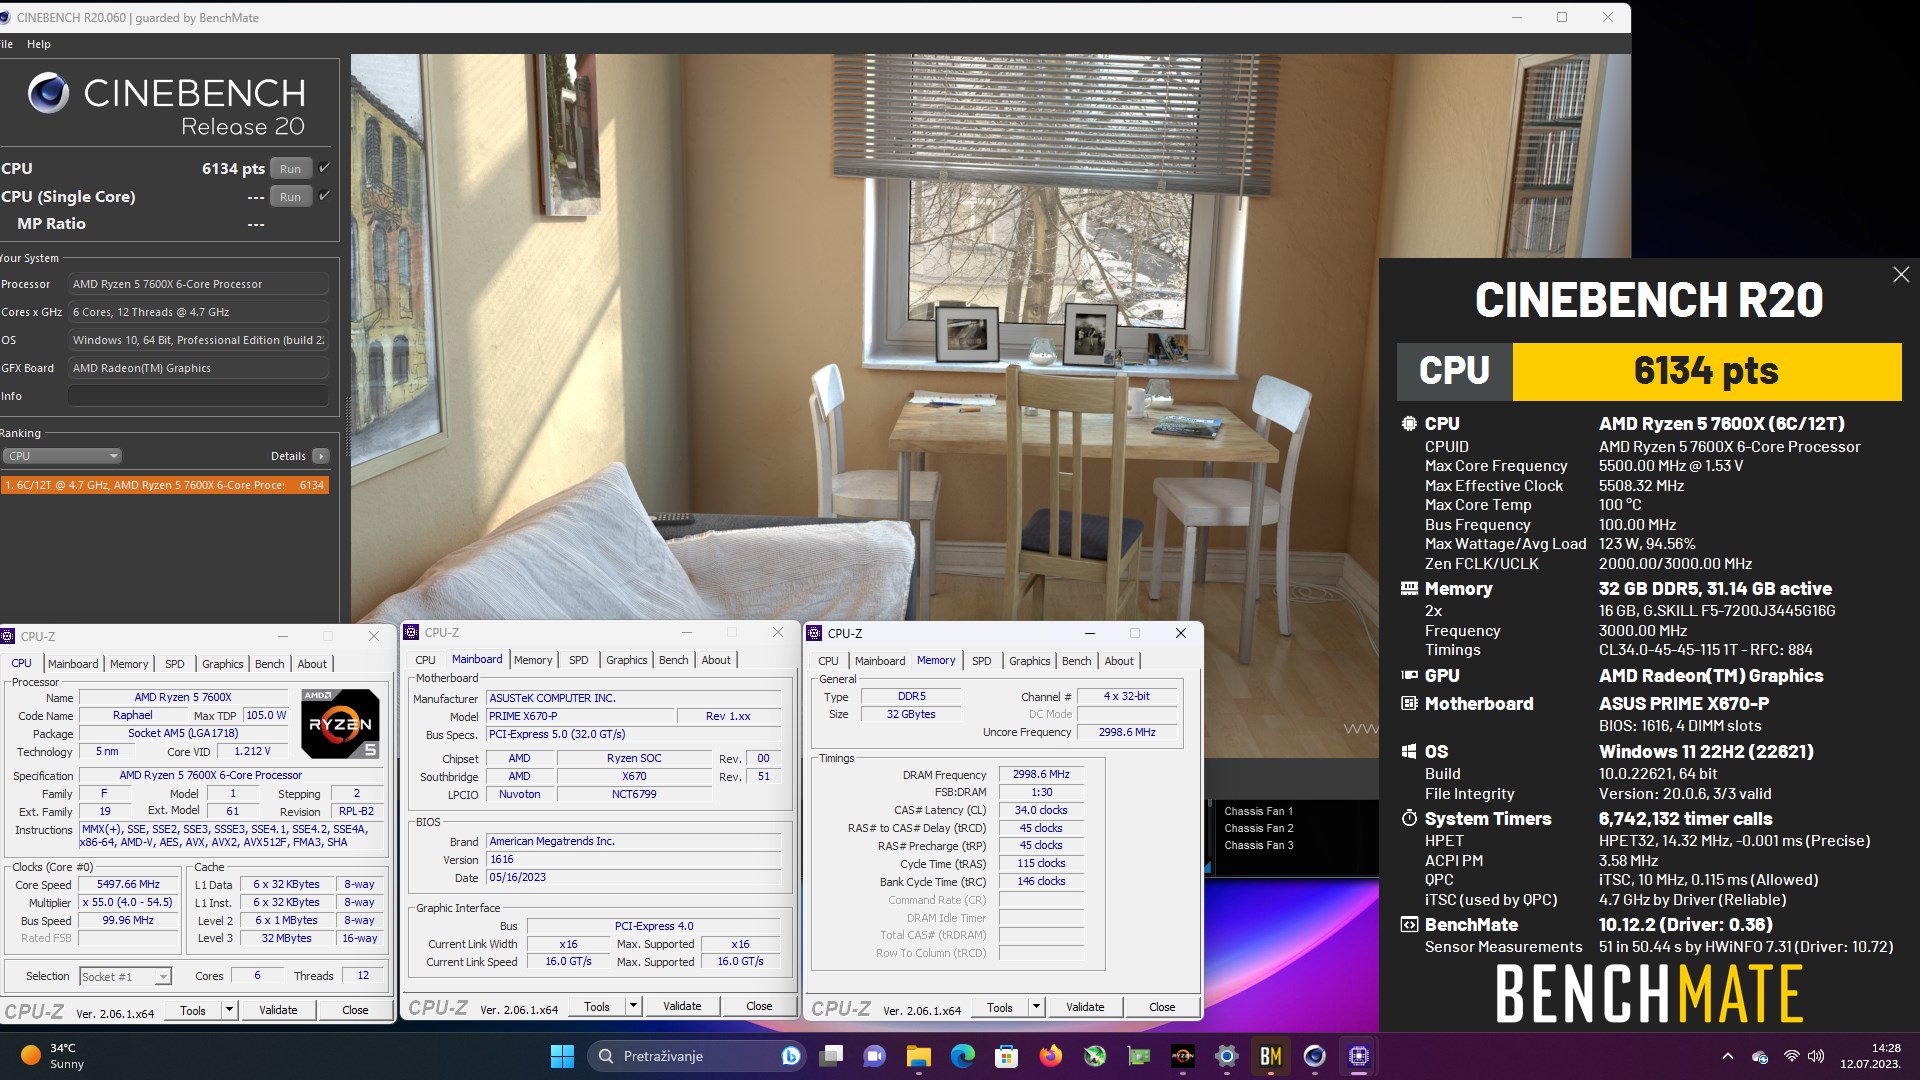Click Validate in left CPU-Z window

pyautogui.click(x=278, y=1010)
